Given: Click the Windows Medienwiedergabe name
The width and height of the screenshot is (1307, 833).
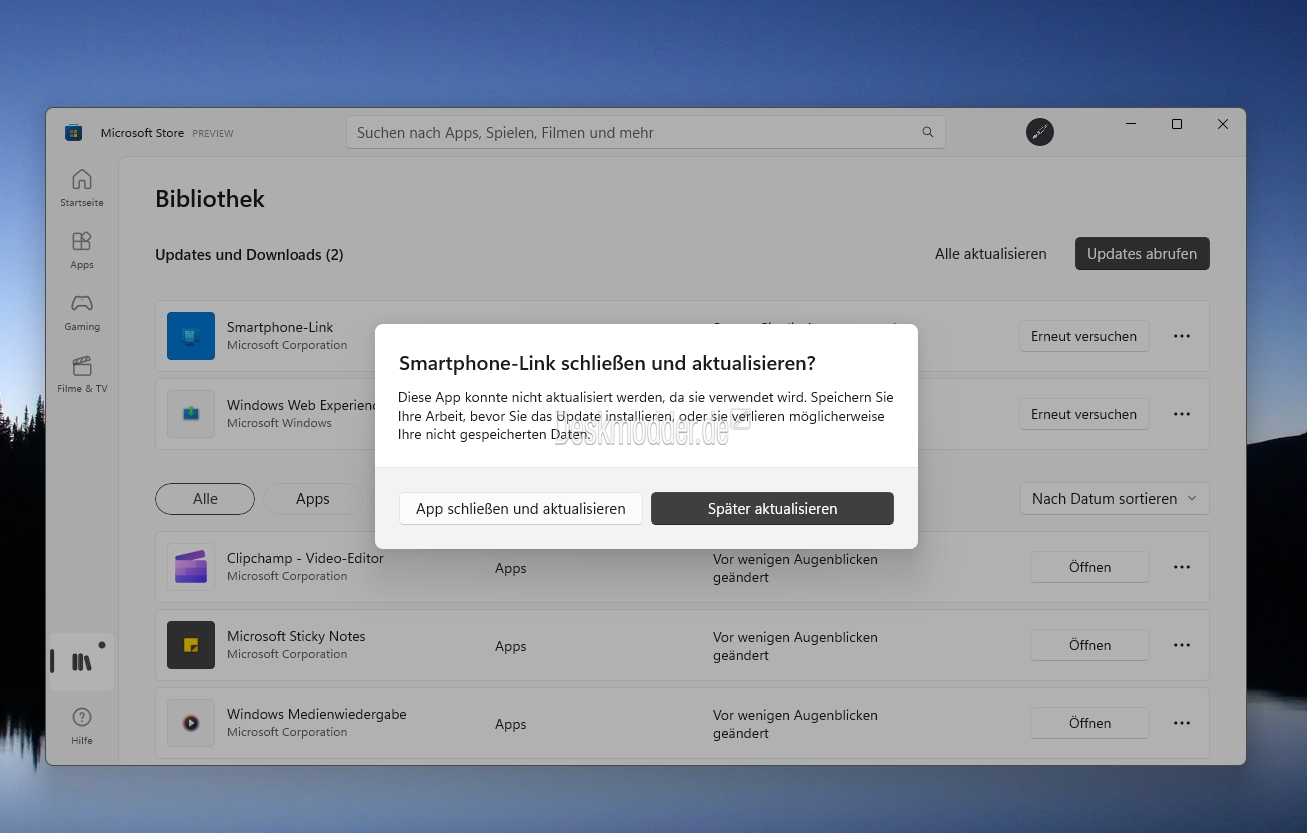Looking at the screenshot, I should (316, 714).
